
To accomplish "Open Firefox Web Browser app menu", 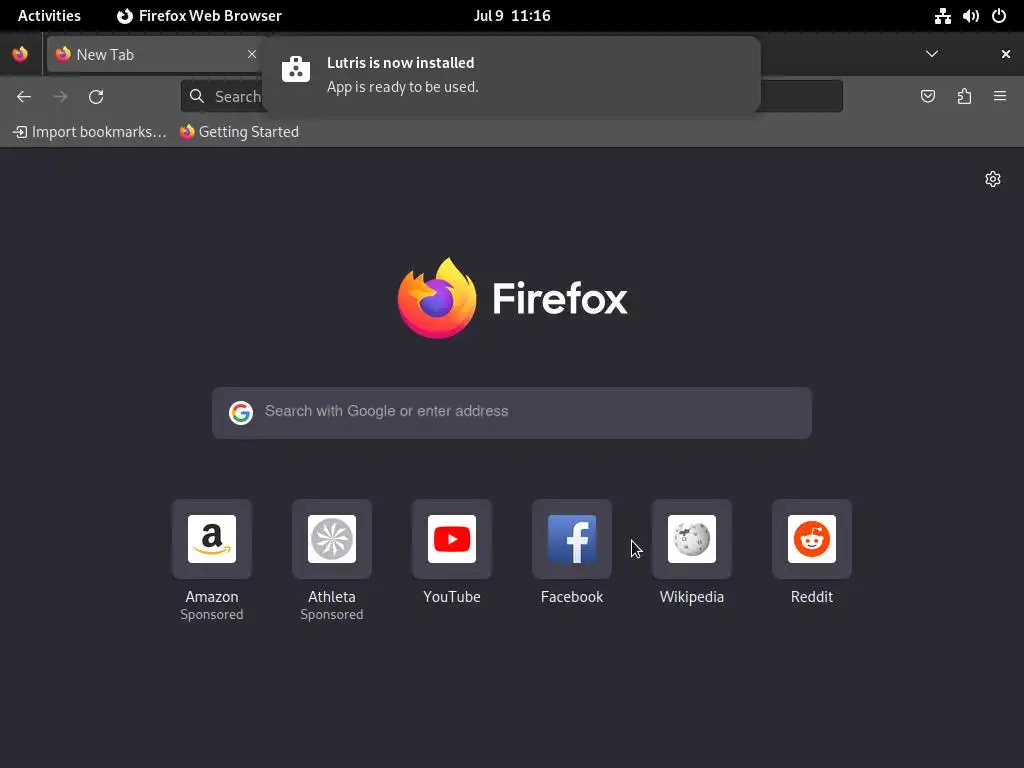I will click(x=199, y=16).
